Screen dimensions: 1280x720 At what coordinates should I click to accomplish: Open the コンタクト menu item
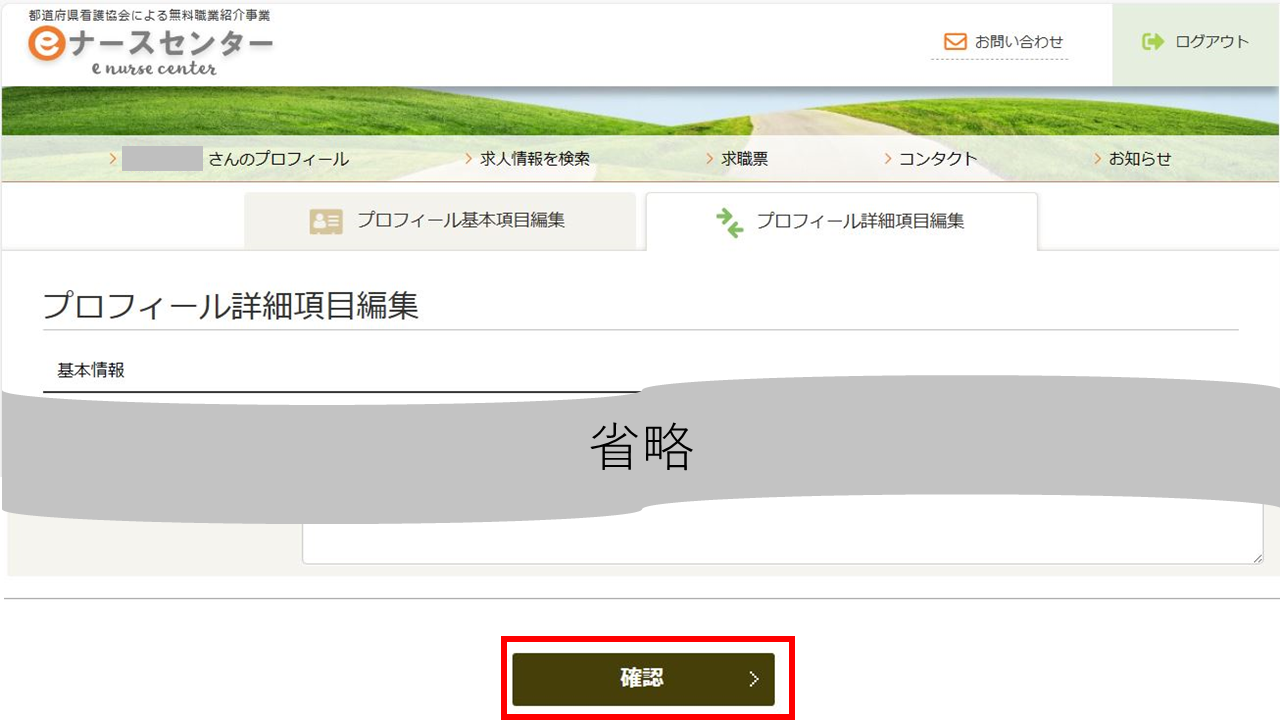coord(931,159)
